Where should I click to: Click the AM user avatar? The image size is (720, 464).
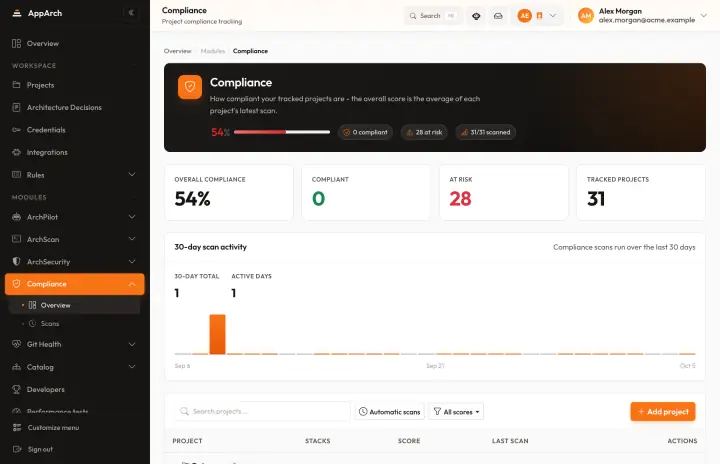point(586,16)
